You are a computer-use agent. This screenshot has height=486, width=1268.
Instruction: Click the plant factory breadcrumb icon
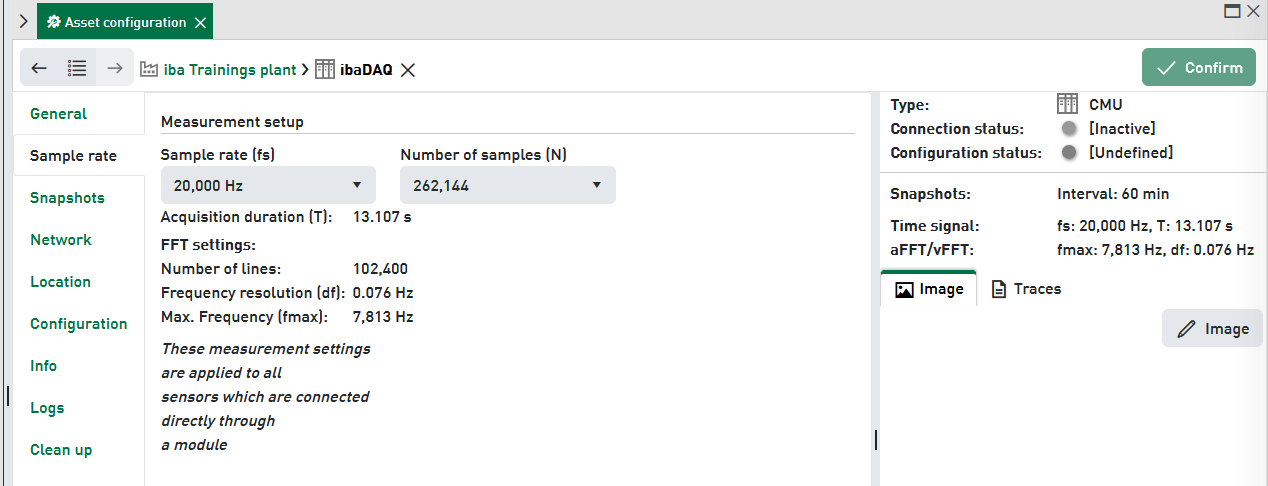point(149,70)
